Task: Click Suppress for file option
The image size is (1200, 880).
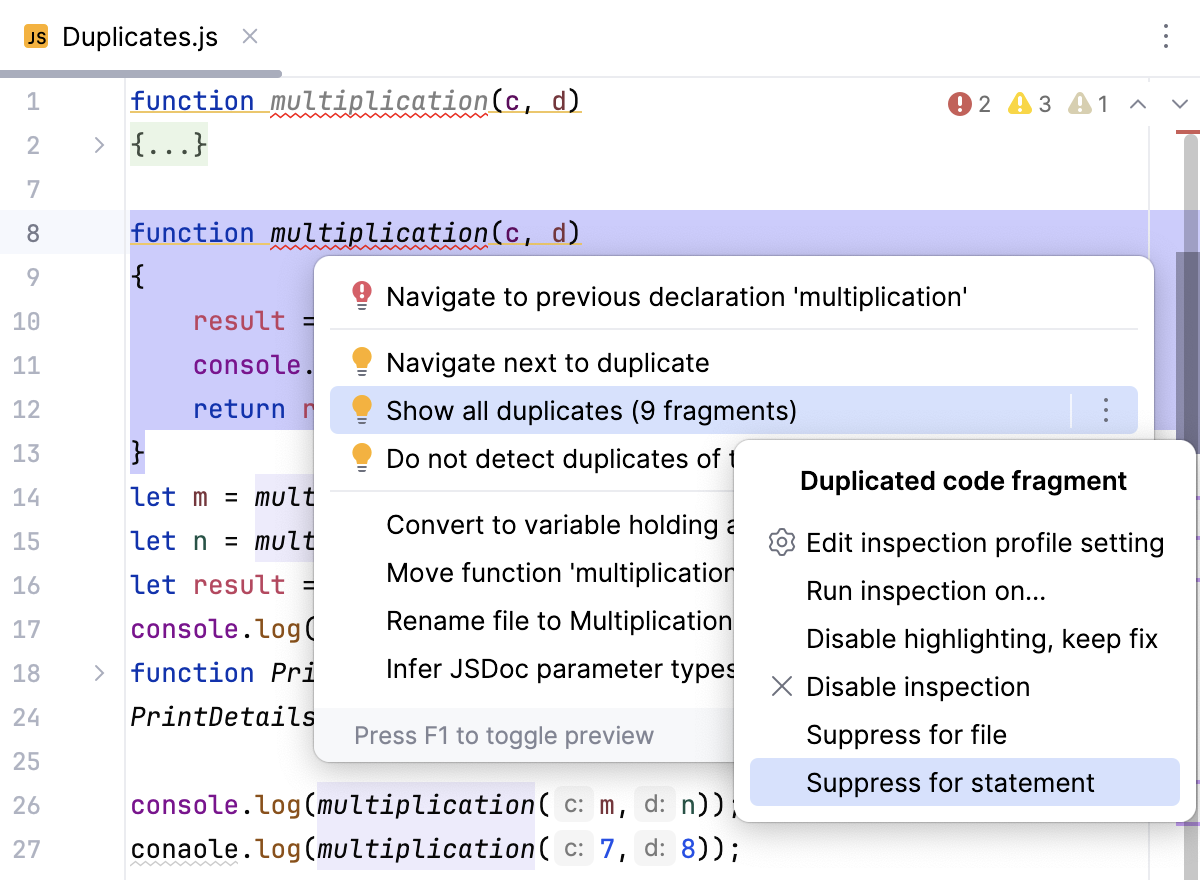Action: [906, 735]
